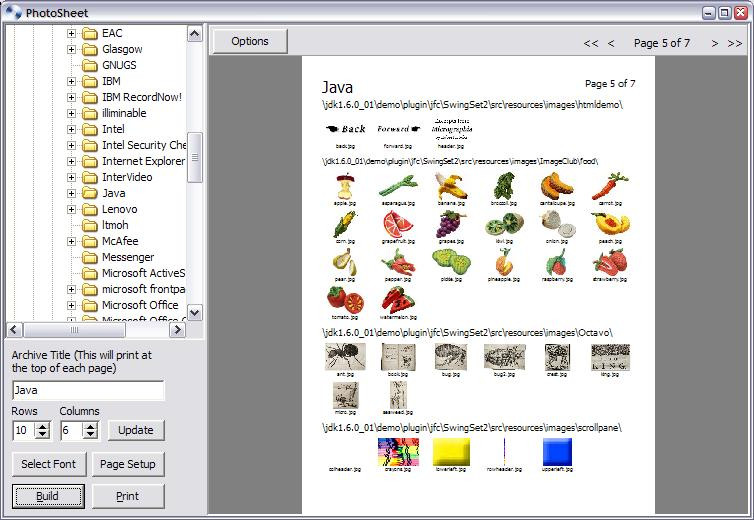754x520 pixels.
Task: Select the Microsoft ActiveSync folder icon
Action: [89, 273]
